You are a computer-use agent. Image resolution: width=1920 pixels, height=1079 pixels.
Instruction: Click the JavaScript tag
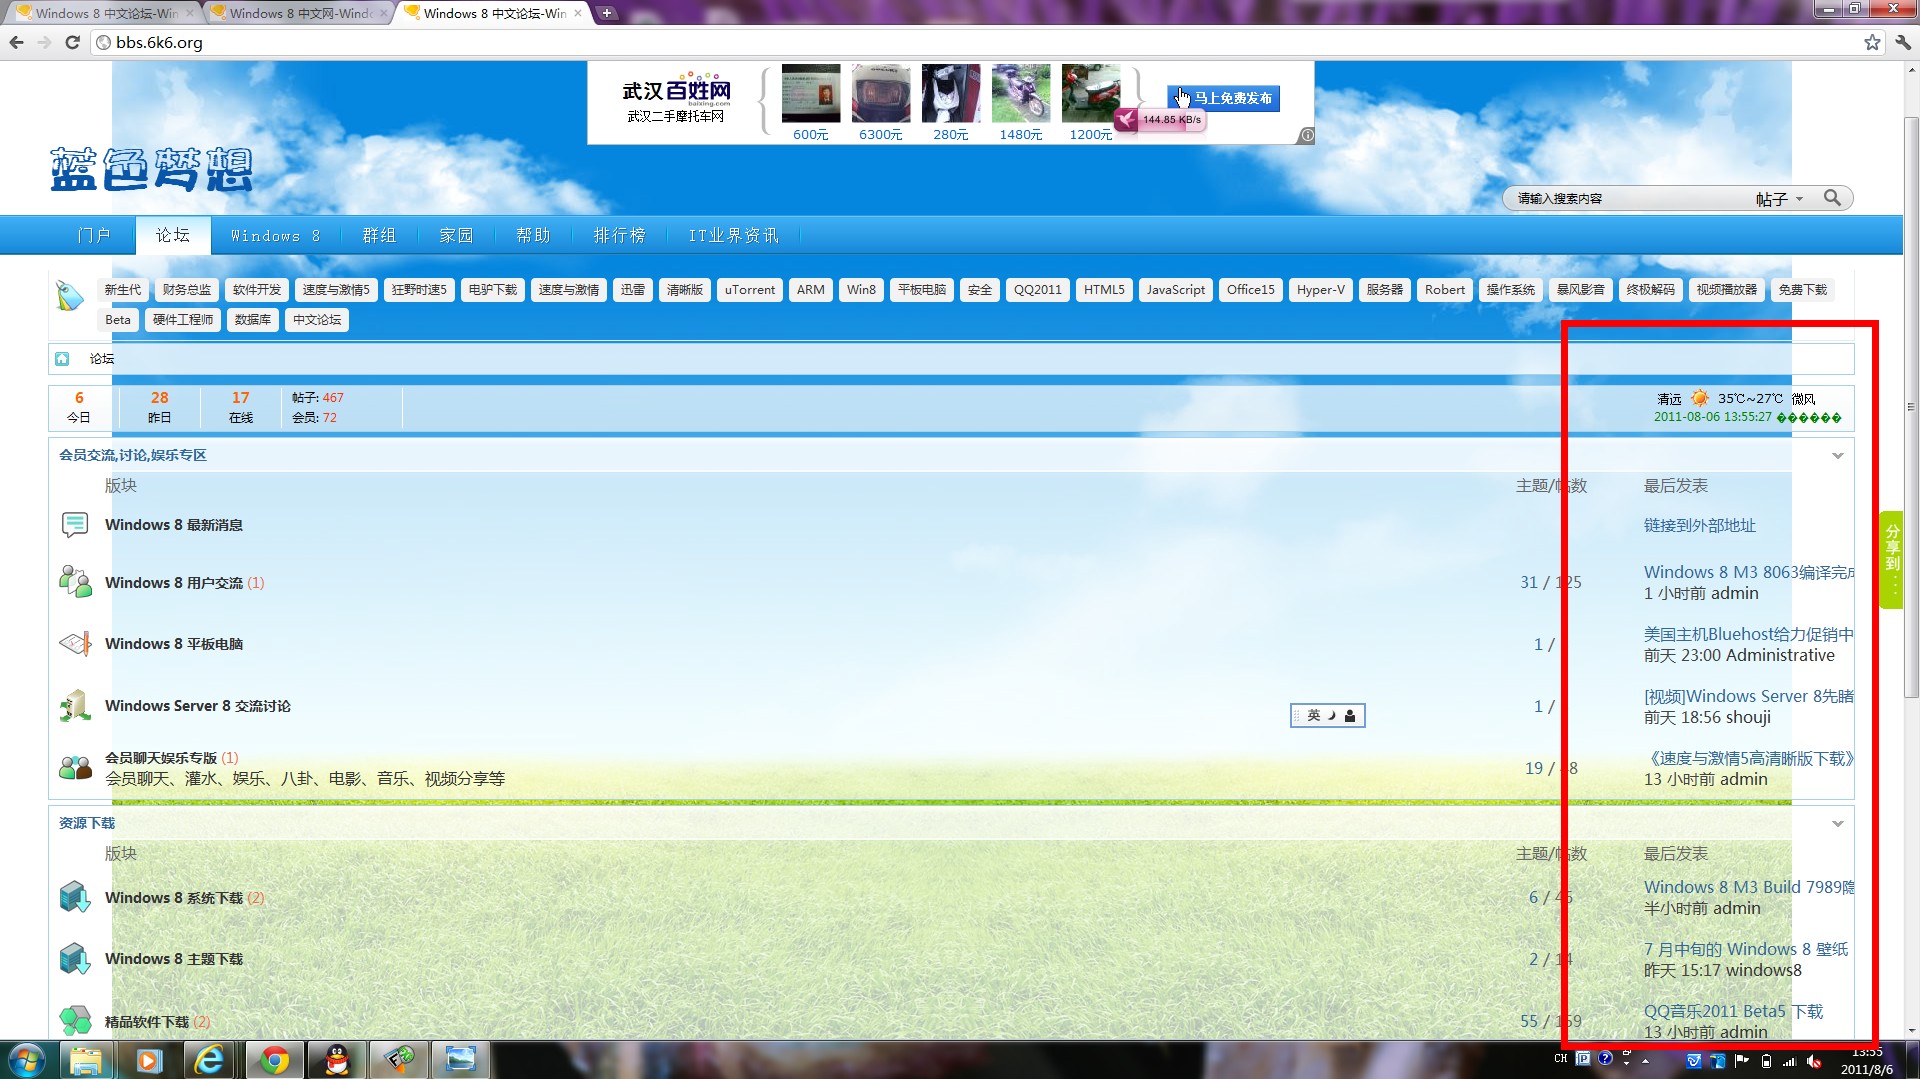tap(1175, 290)
